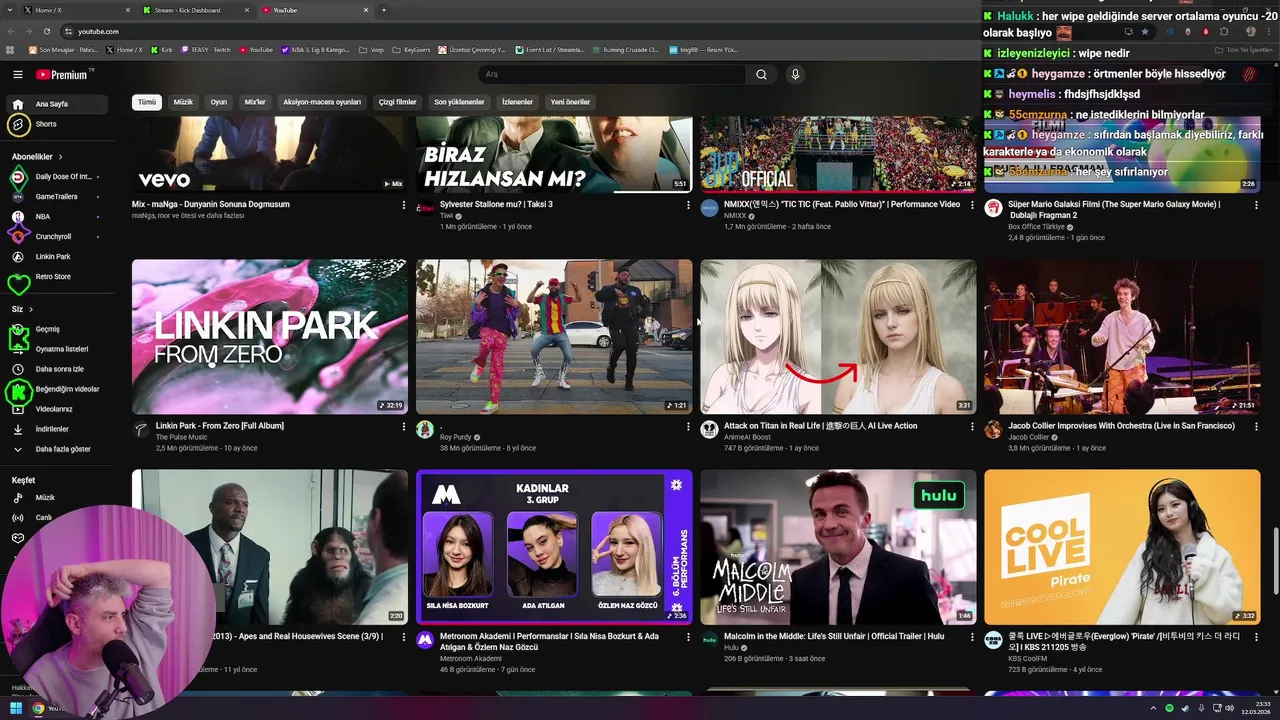Expand the Siz section chevron
The height and width of the screenshot is (720, 1280).
(x=31, y=309)
